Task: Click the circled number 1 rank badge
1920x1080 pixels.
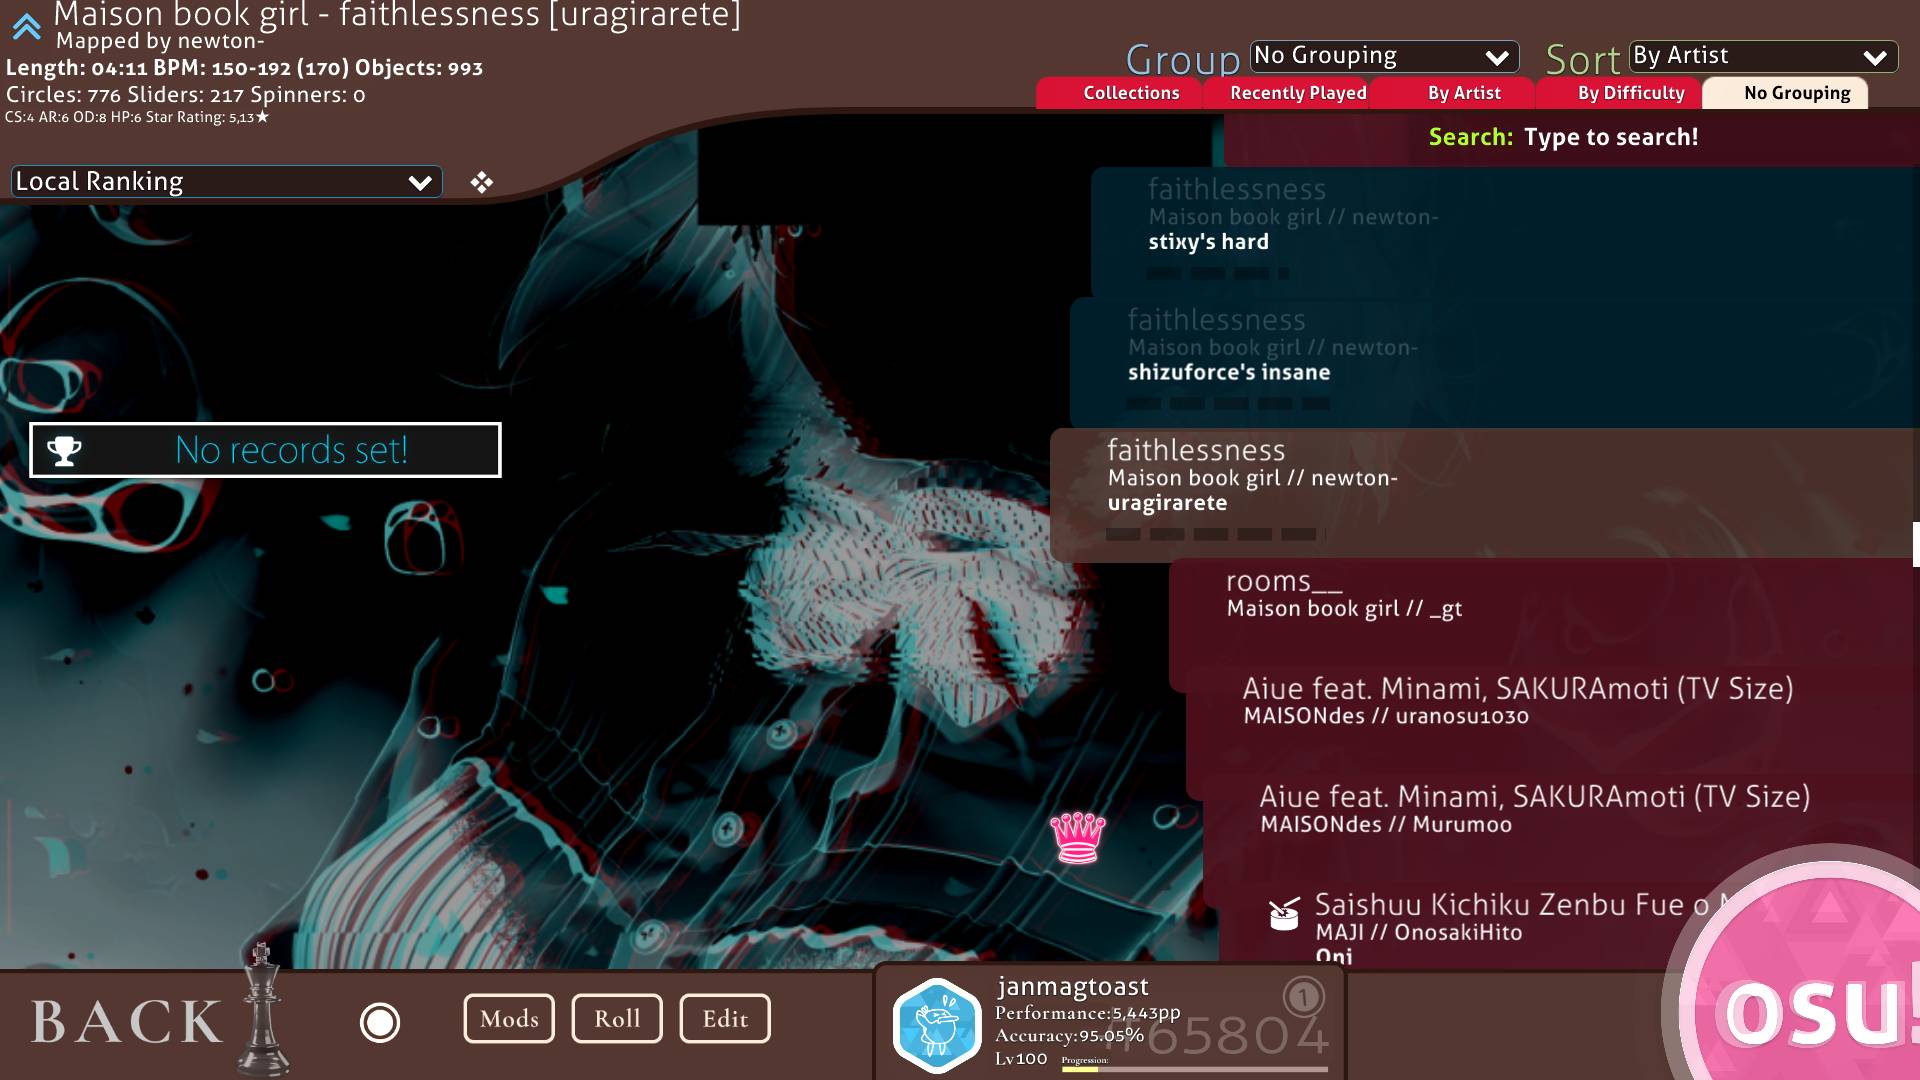Action: [x=1303, y=996]
